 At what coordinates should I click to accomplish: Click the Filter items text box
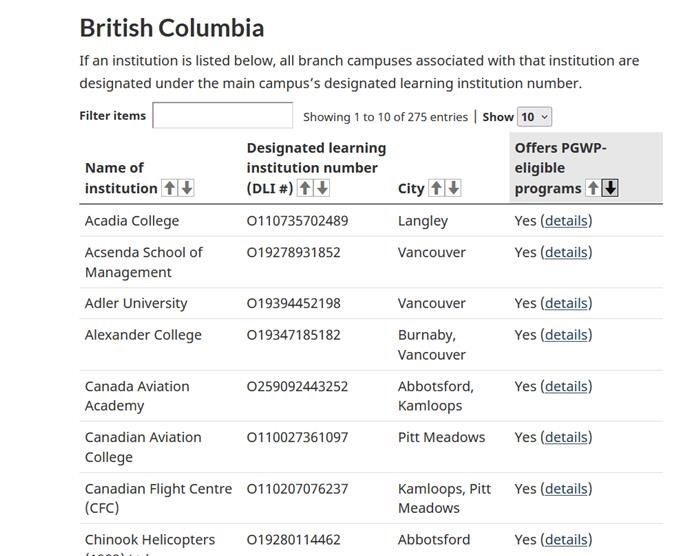223,116
